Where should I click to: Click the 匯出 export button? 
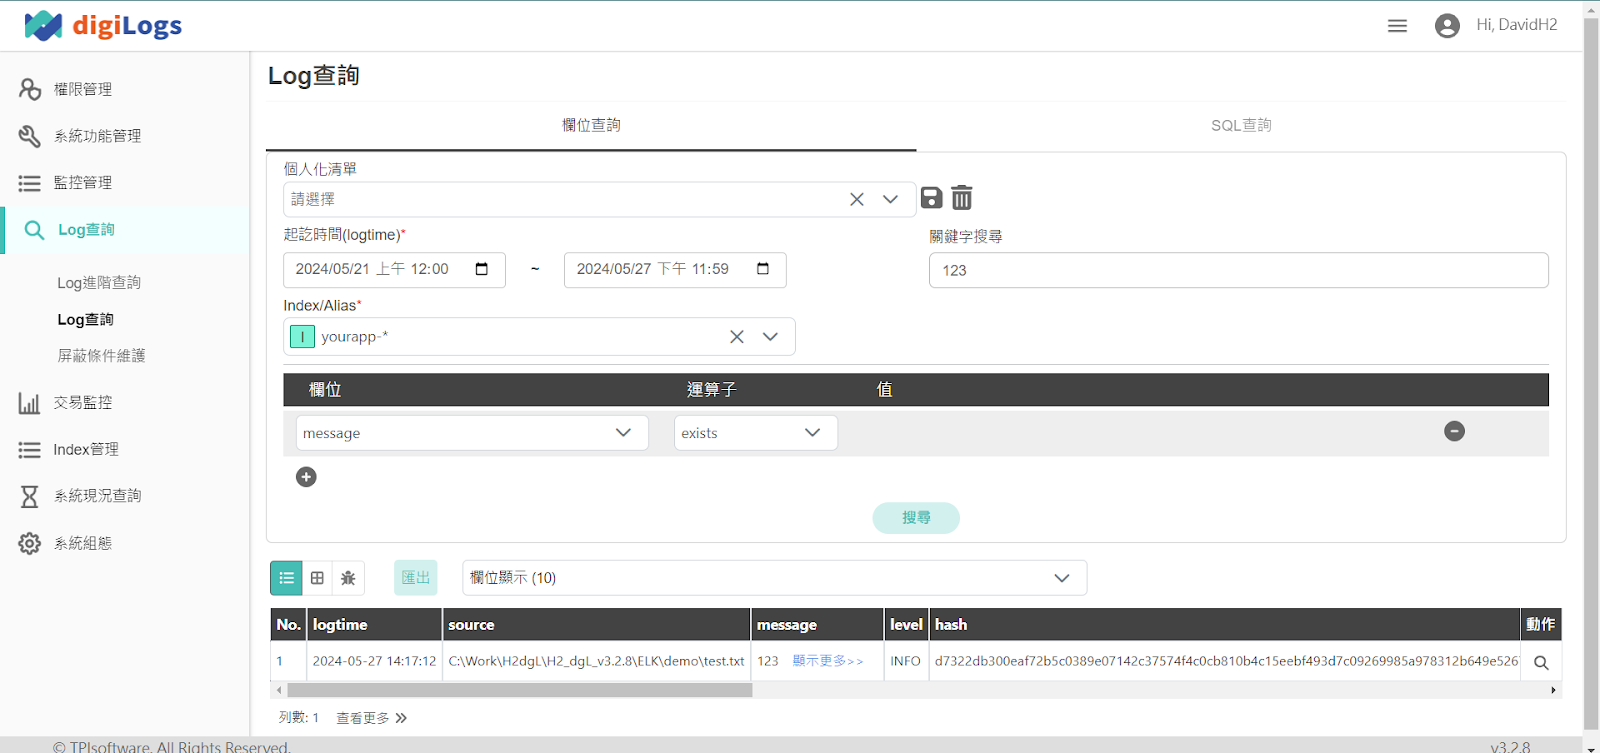coord(416,578)
